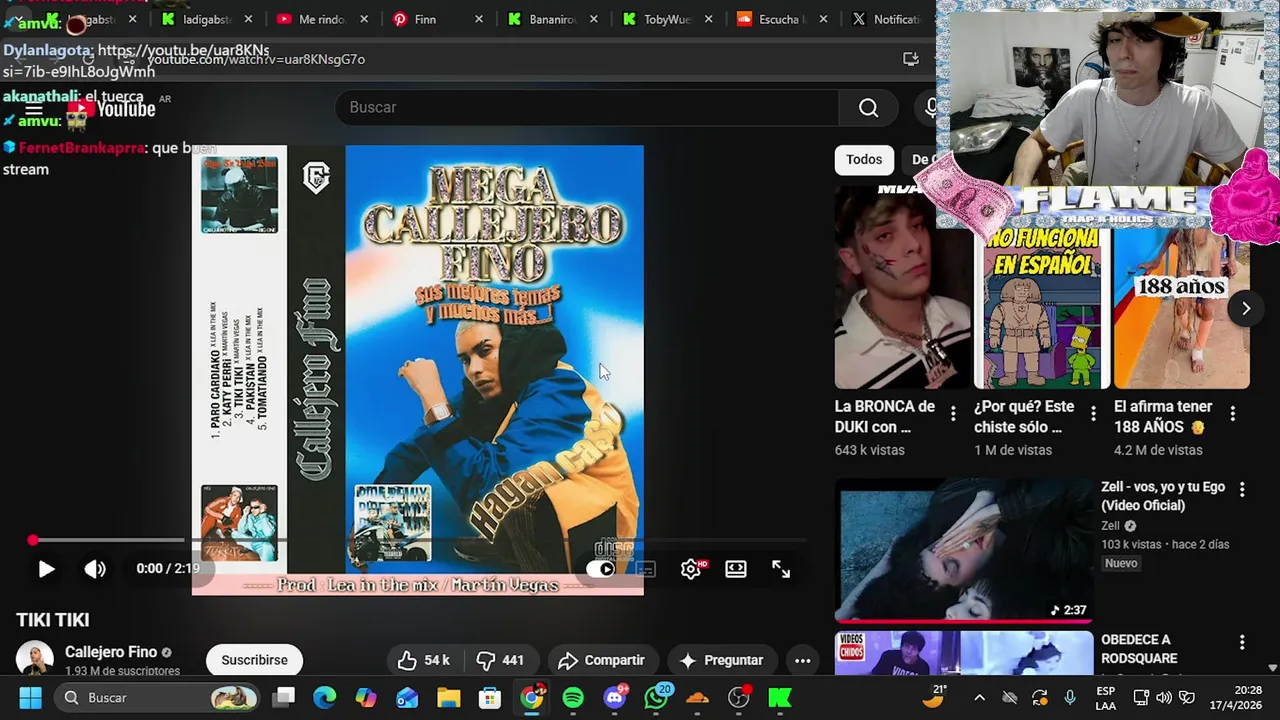This screenshot has width=1280, height=720.
Task: Click the microphone tray icon
Action: [x=1070, y=697]
